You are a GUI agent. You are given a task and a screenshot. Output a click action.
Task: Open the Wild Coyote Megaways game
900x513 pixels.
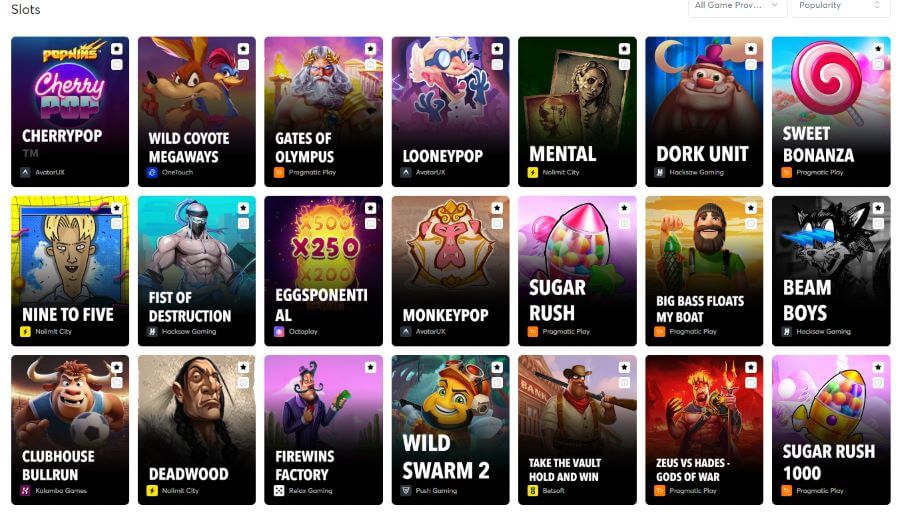tap(197, 112)
